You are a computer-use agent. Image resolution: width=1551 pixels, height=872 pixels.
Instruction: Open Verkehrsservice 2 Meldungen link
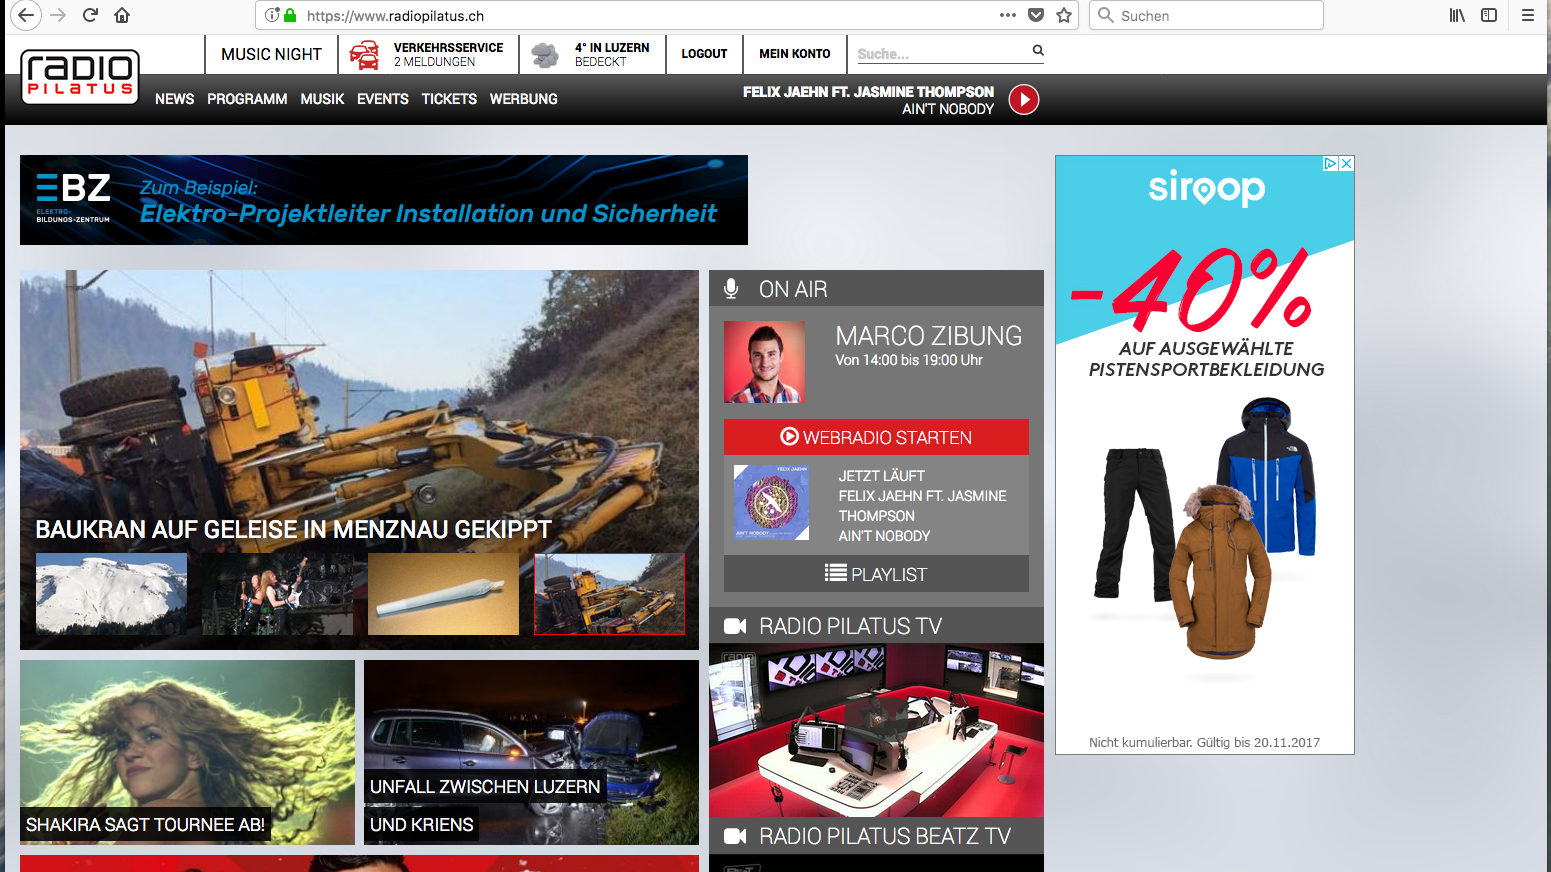coord(448,54)
